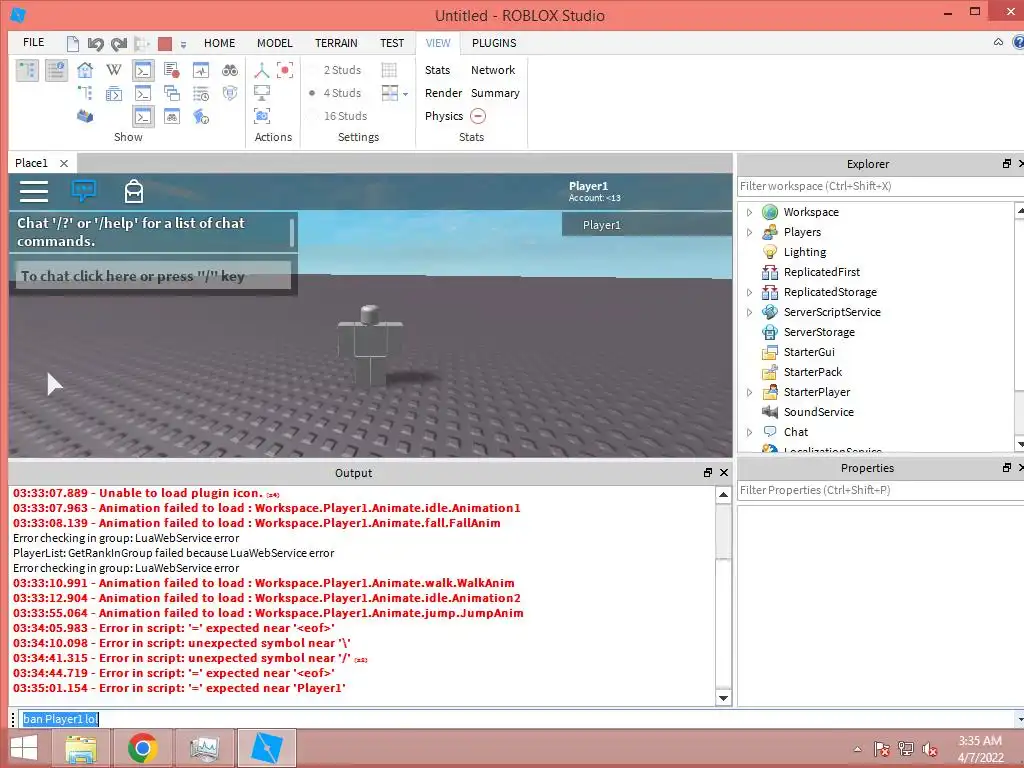This screenshot has width=1024, height=768.
Task: Toggle the Render stats display
Action: (x=443, y=93)
